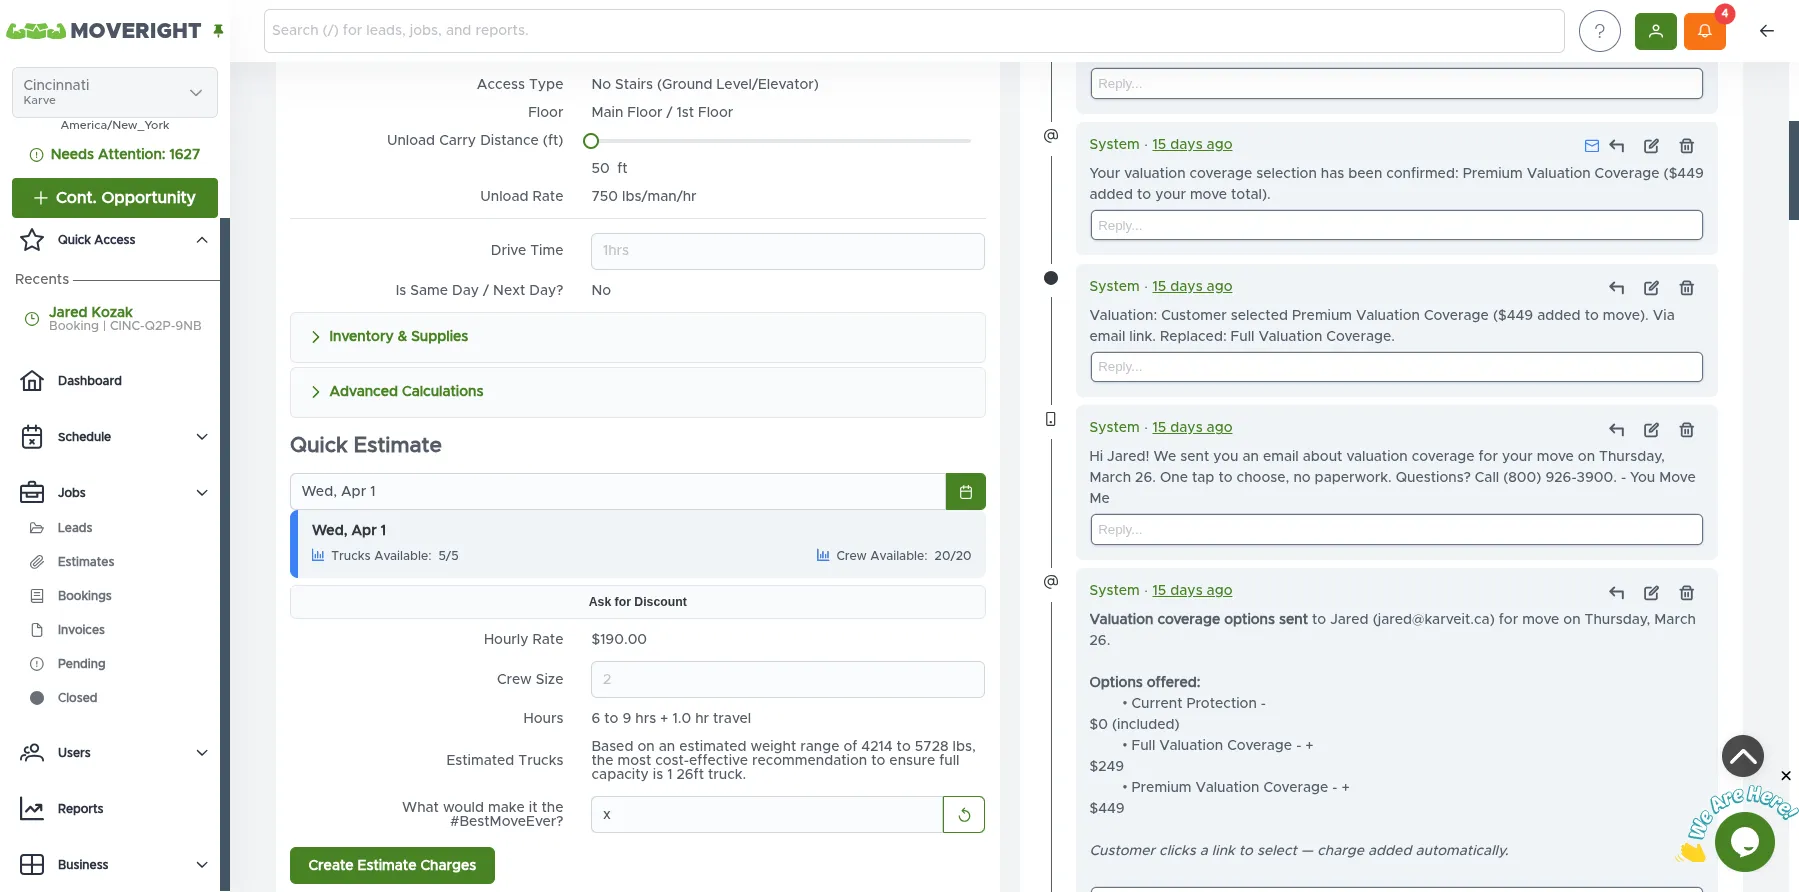The image size is (1799, 892).
Task: Click the Unload Carry Distance slider handle
Action: tap(591, 141)
